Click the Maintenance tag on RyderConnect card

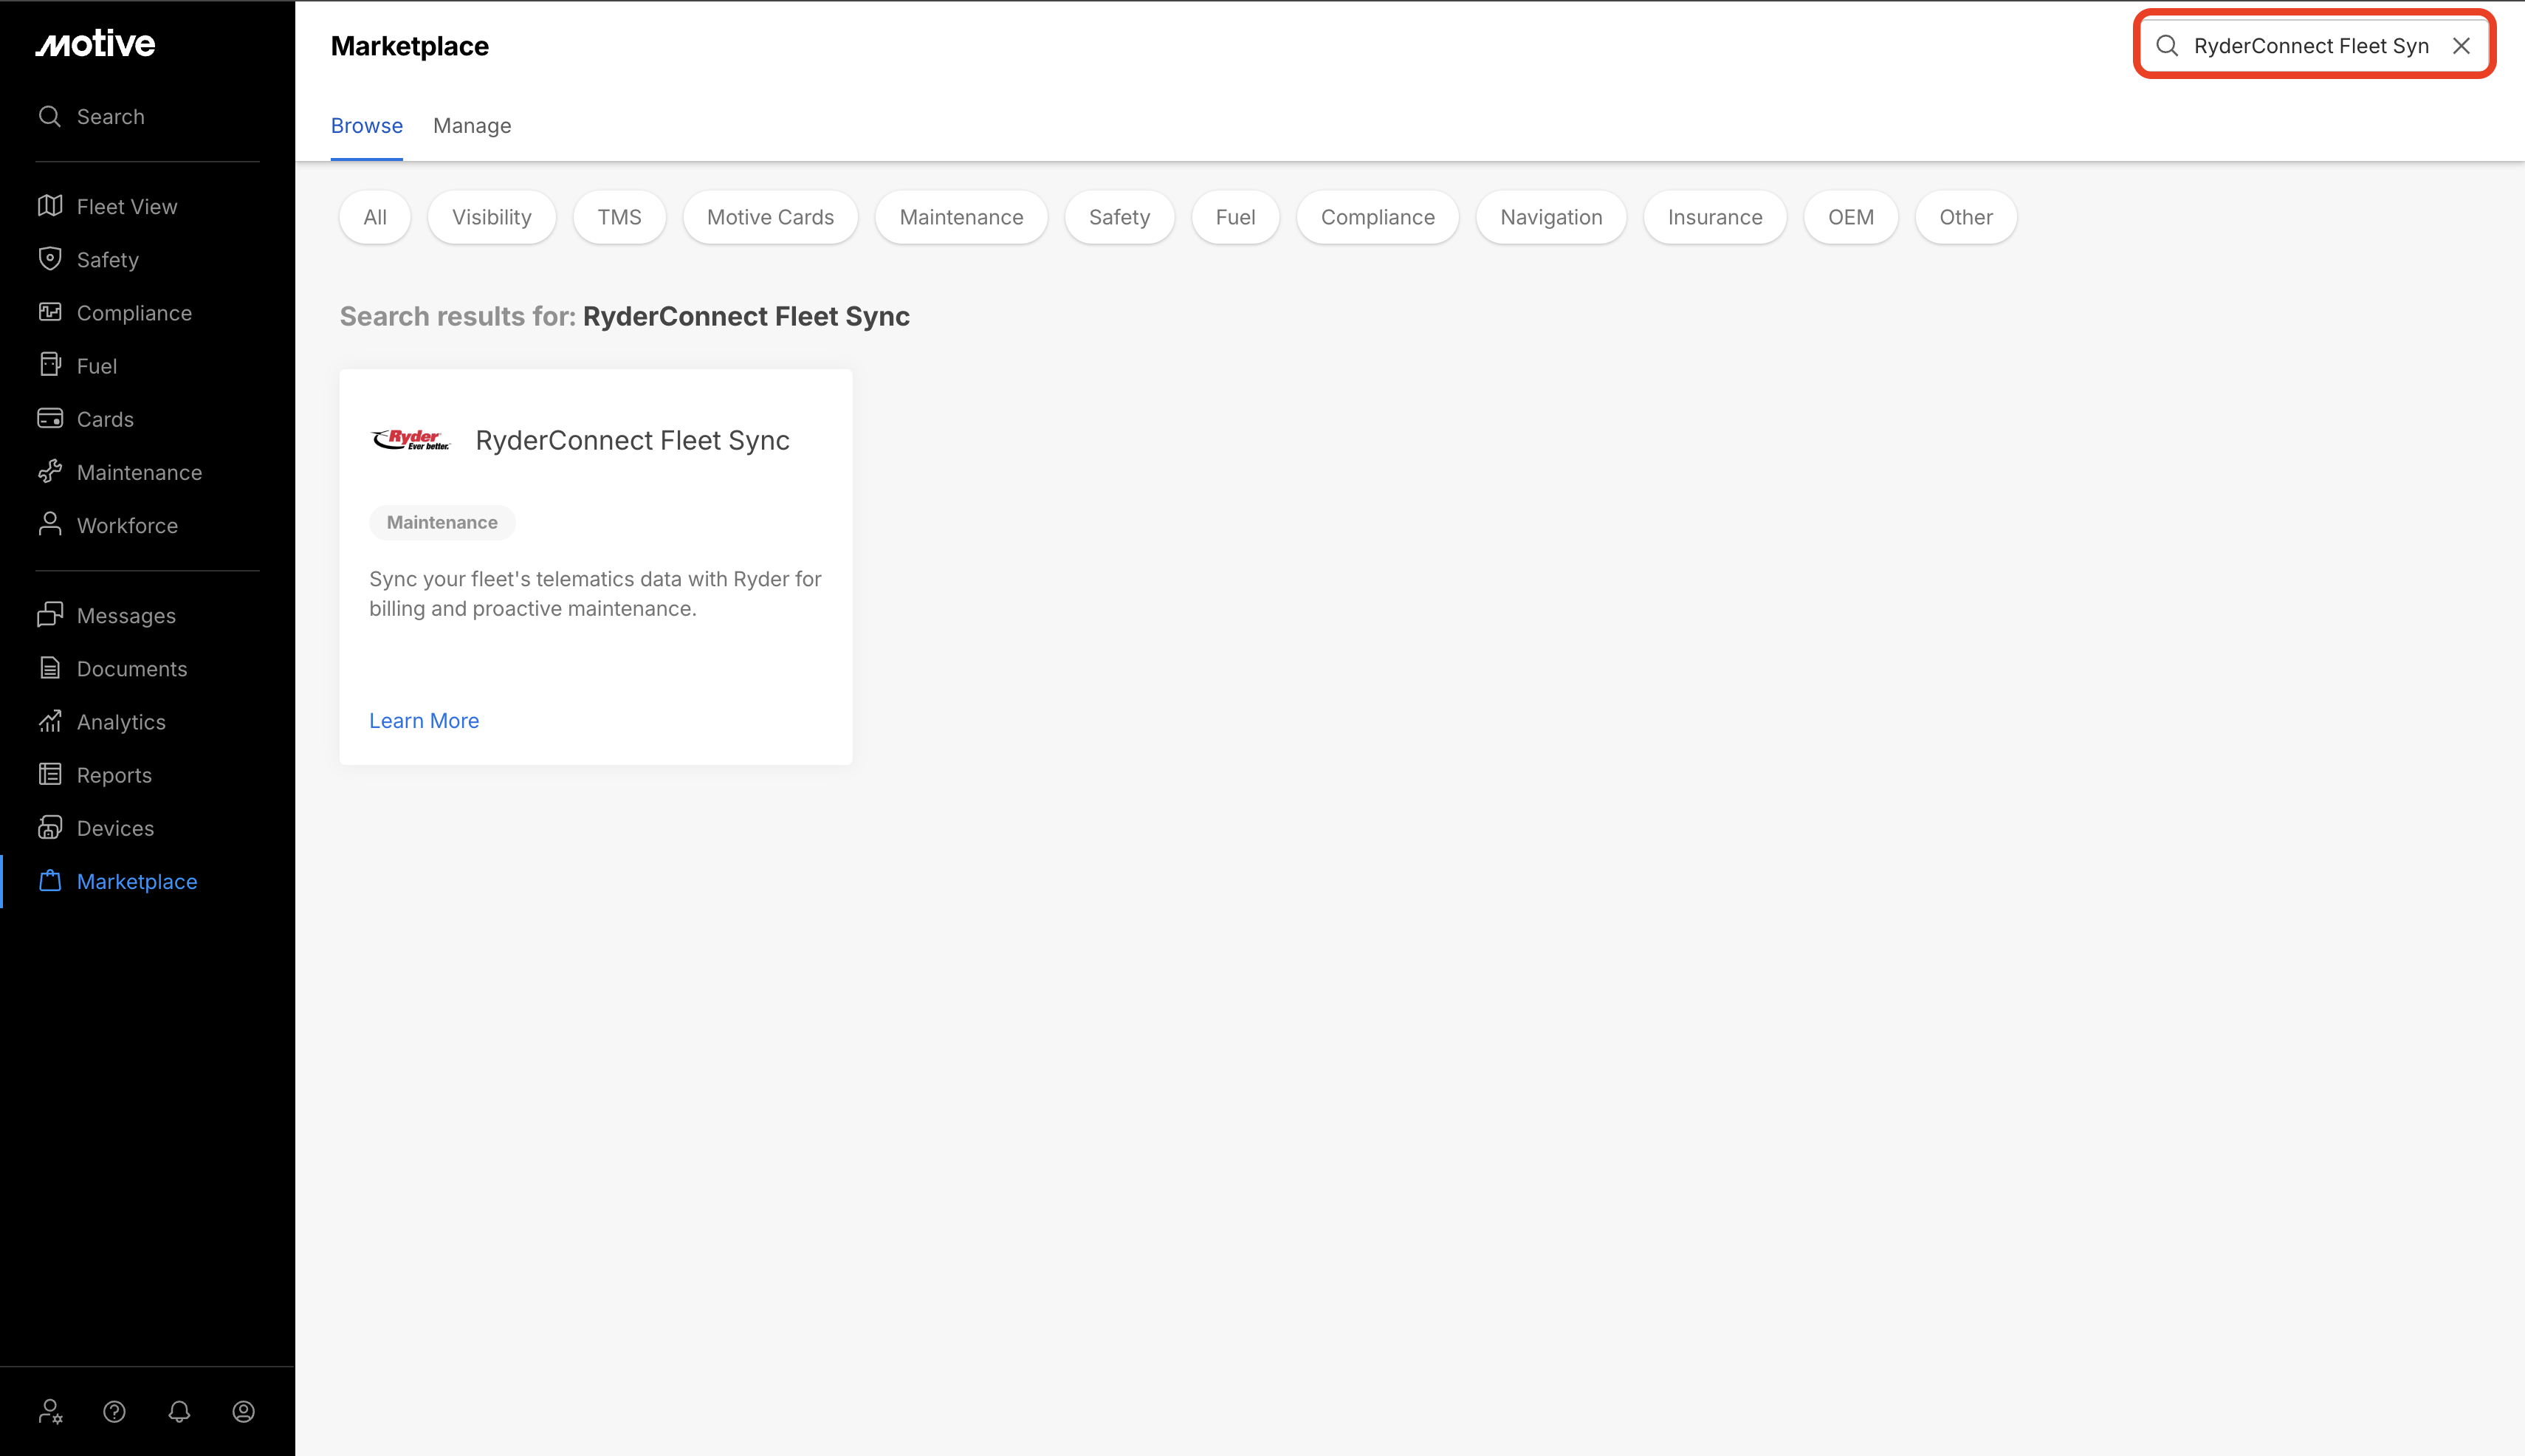[442, 523]
